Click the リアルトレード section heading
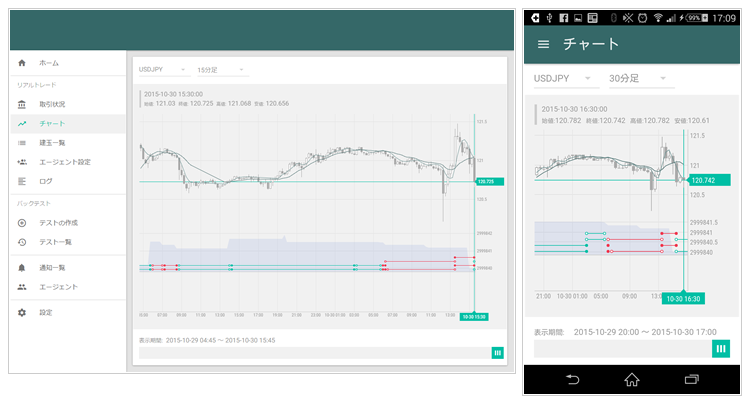Viewport: 750px width, 408px height. [36, 85]
